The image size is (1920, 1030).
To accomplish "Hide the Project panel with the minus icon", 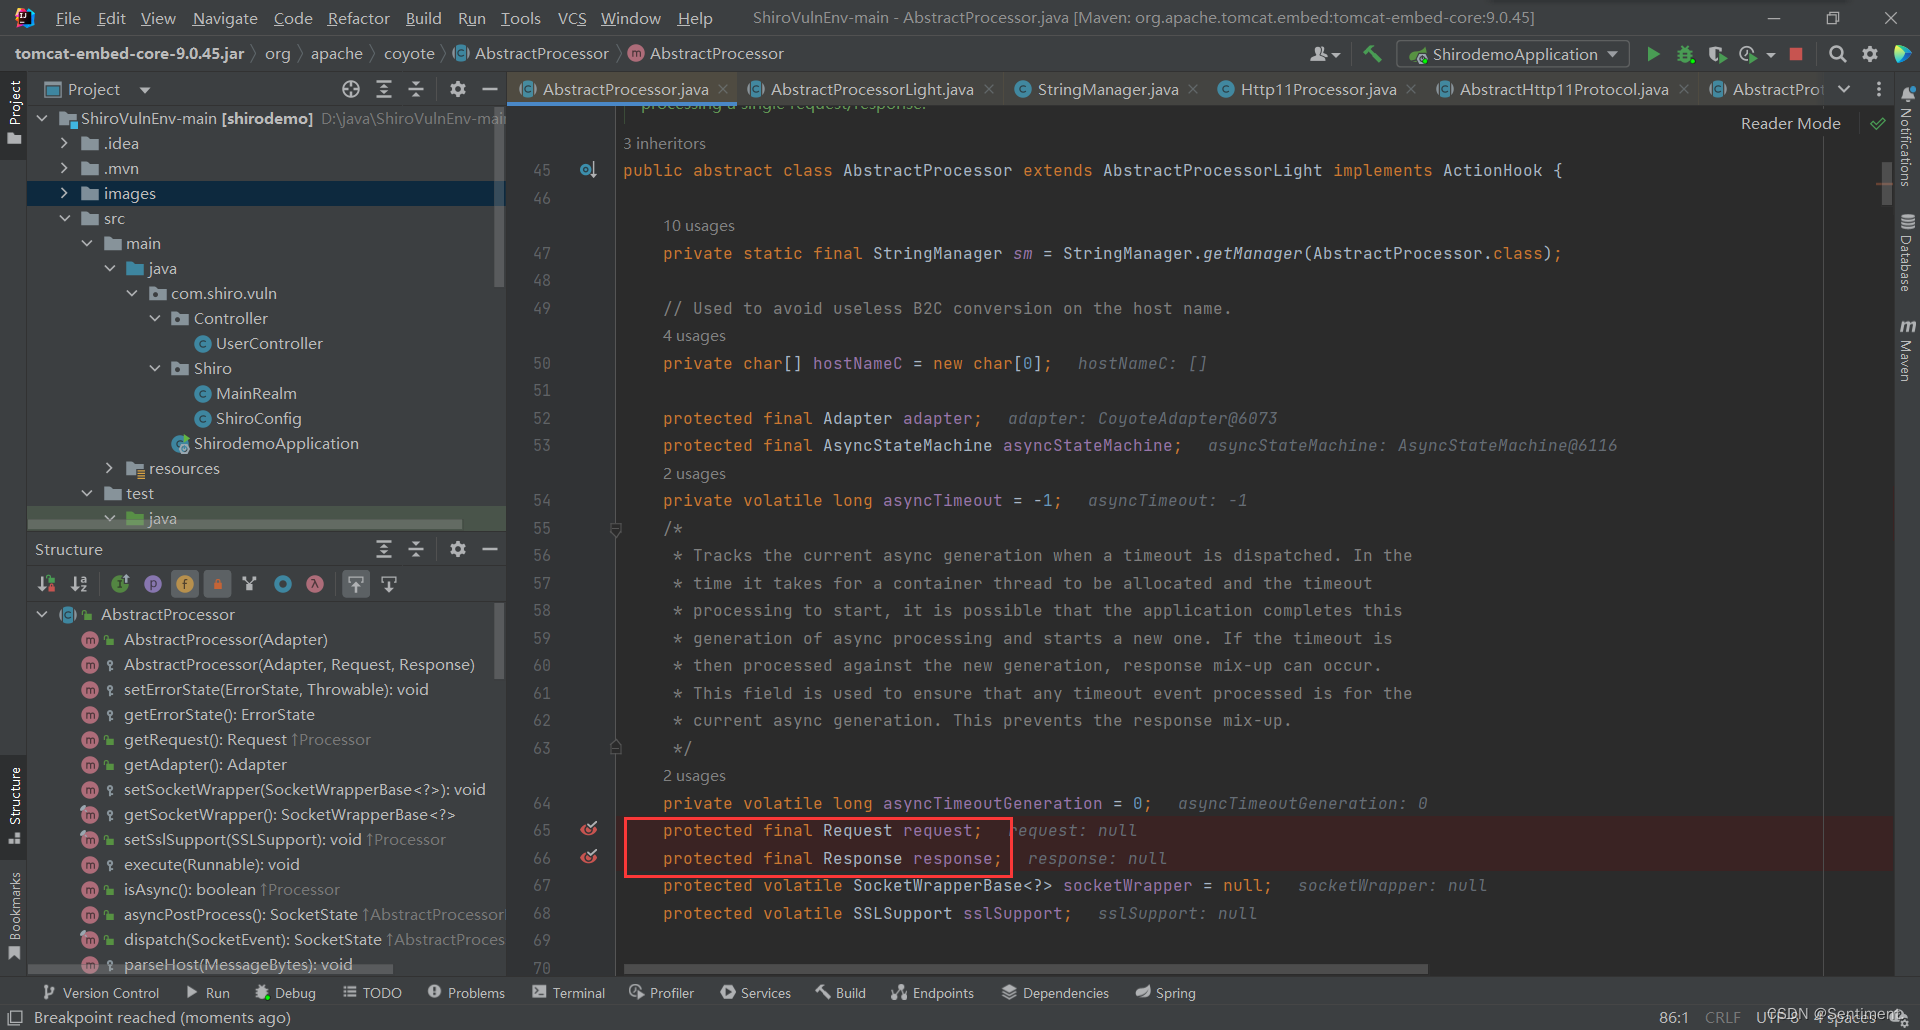I will coord(490,89).
